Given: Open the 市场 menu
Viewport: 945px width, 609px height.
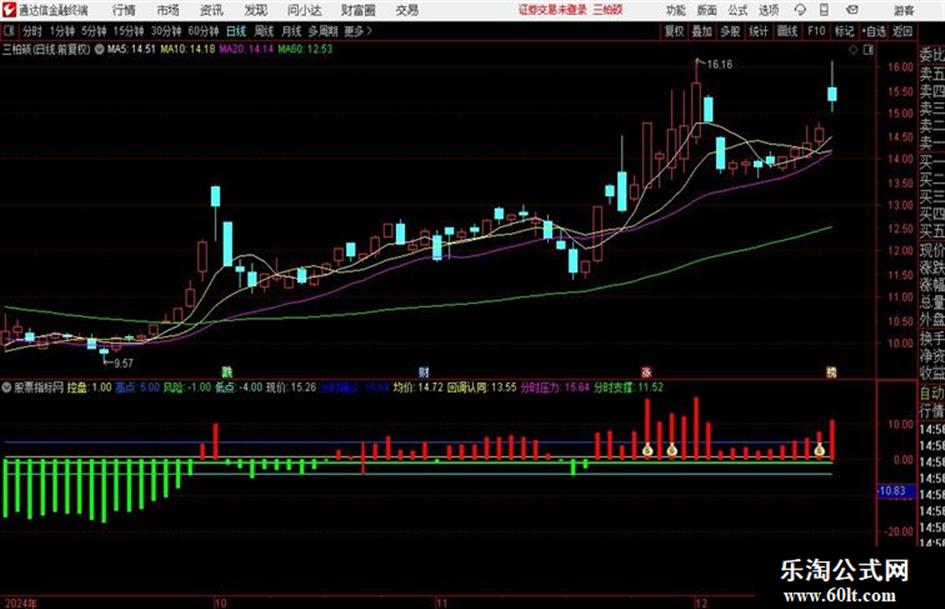Looking at the screenshot, I should pyautogui.click(x=168, y=10).
